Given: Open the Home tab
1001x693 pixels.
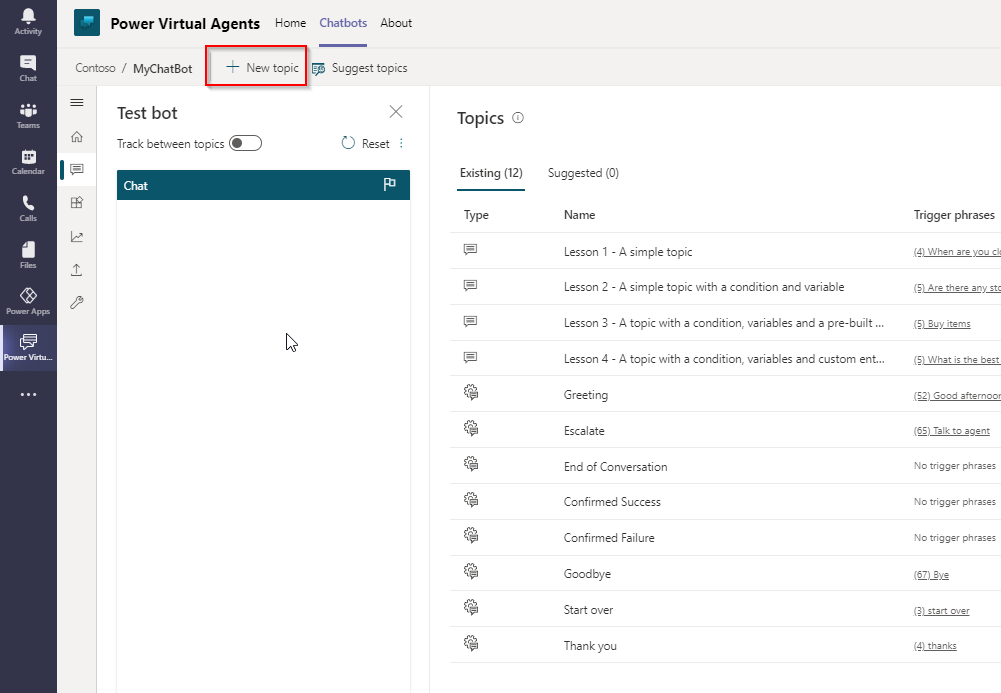Looking at the screenshot, I should 290,23.
